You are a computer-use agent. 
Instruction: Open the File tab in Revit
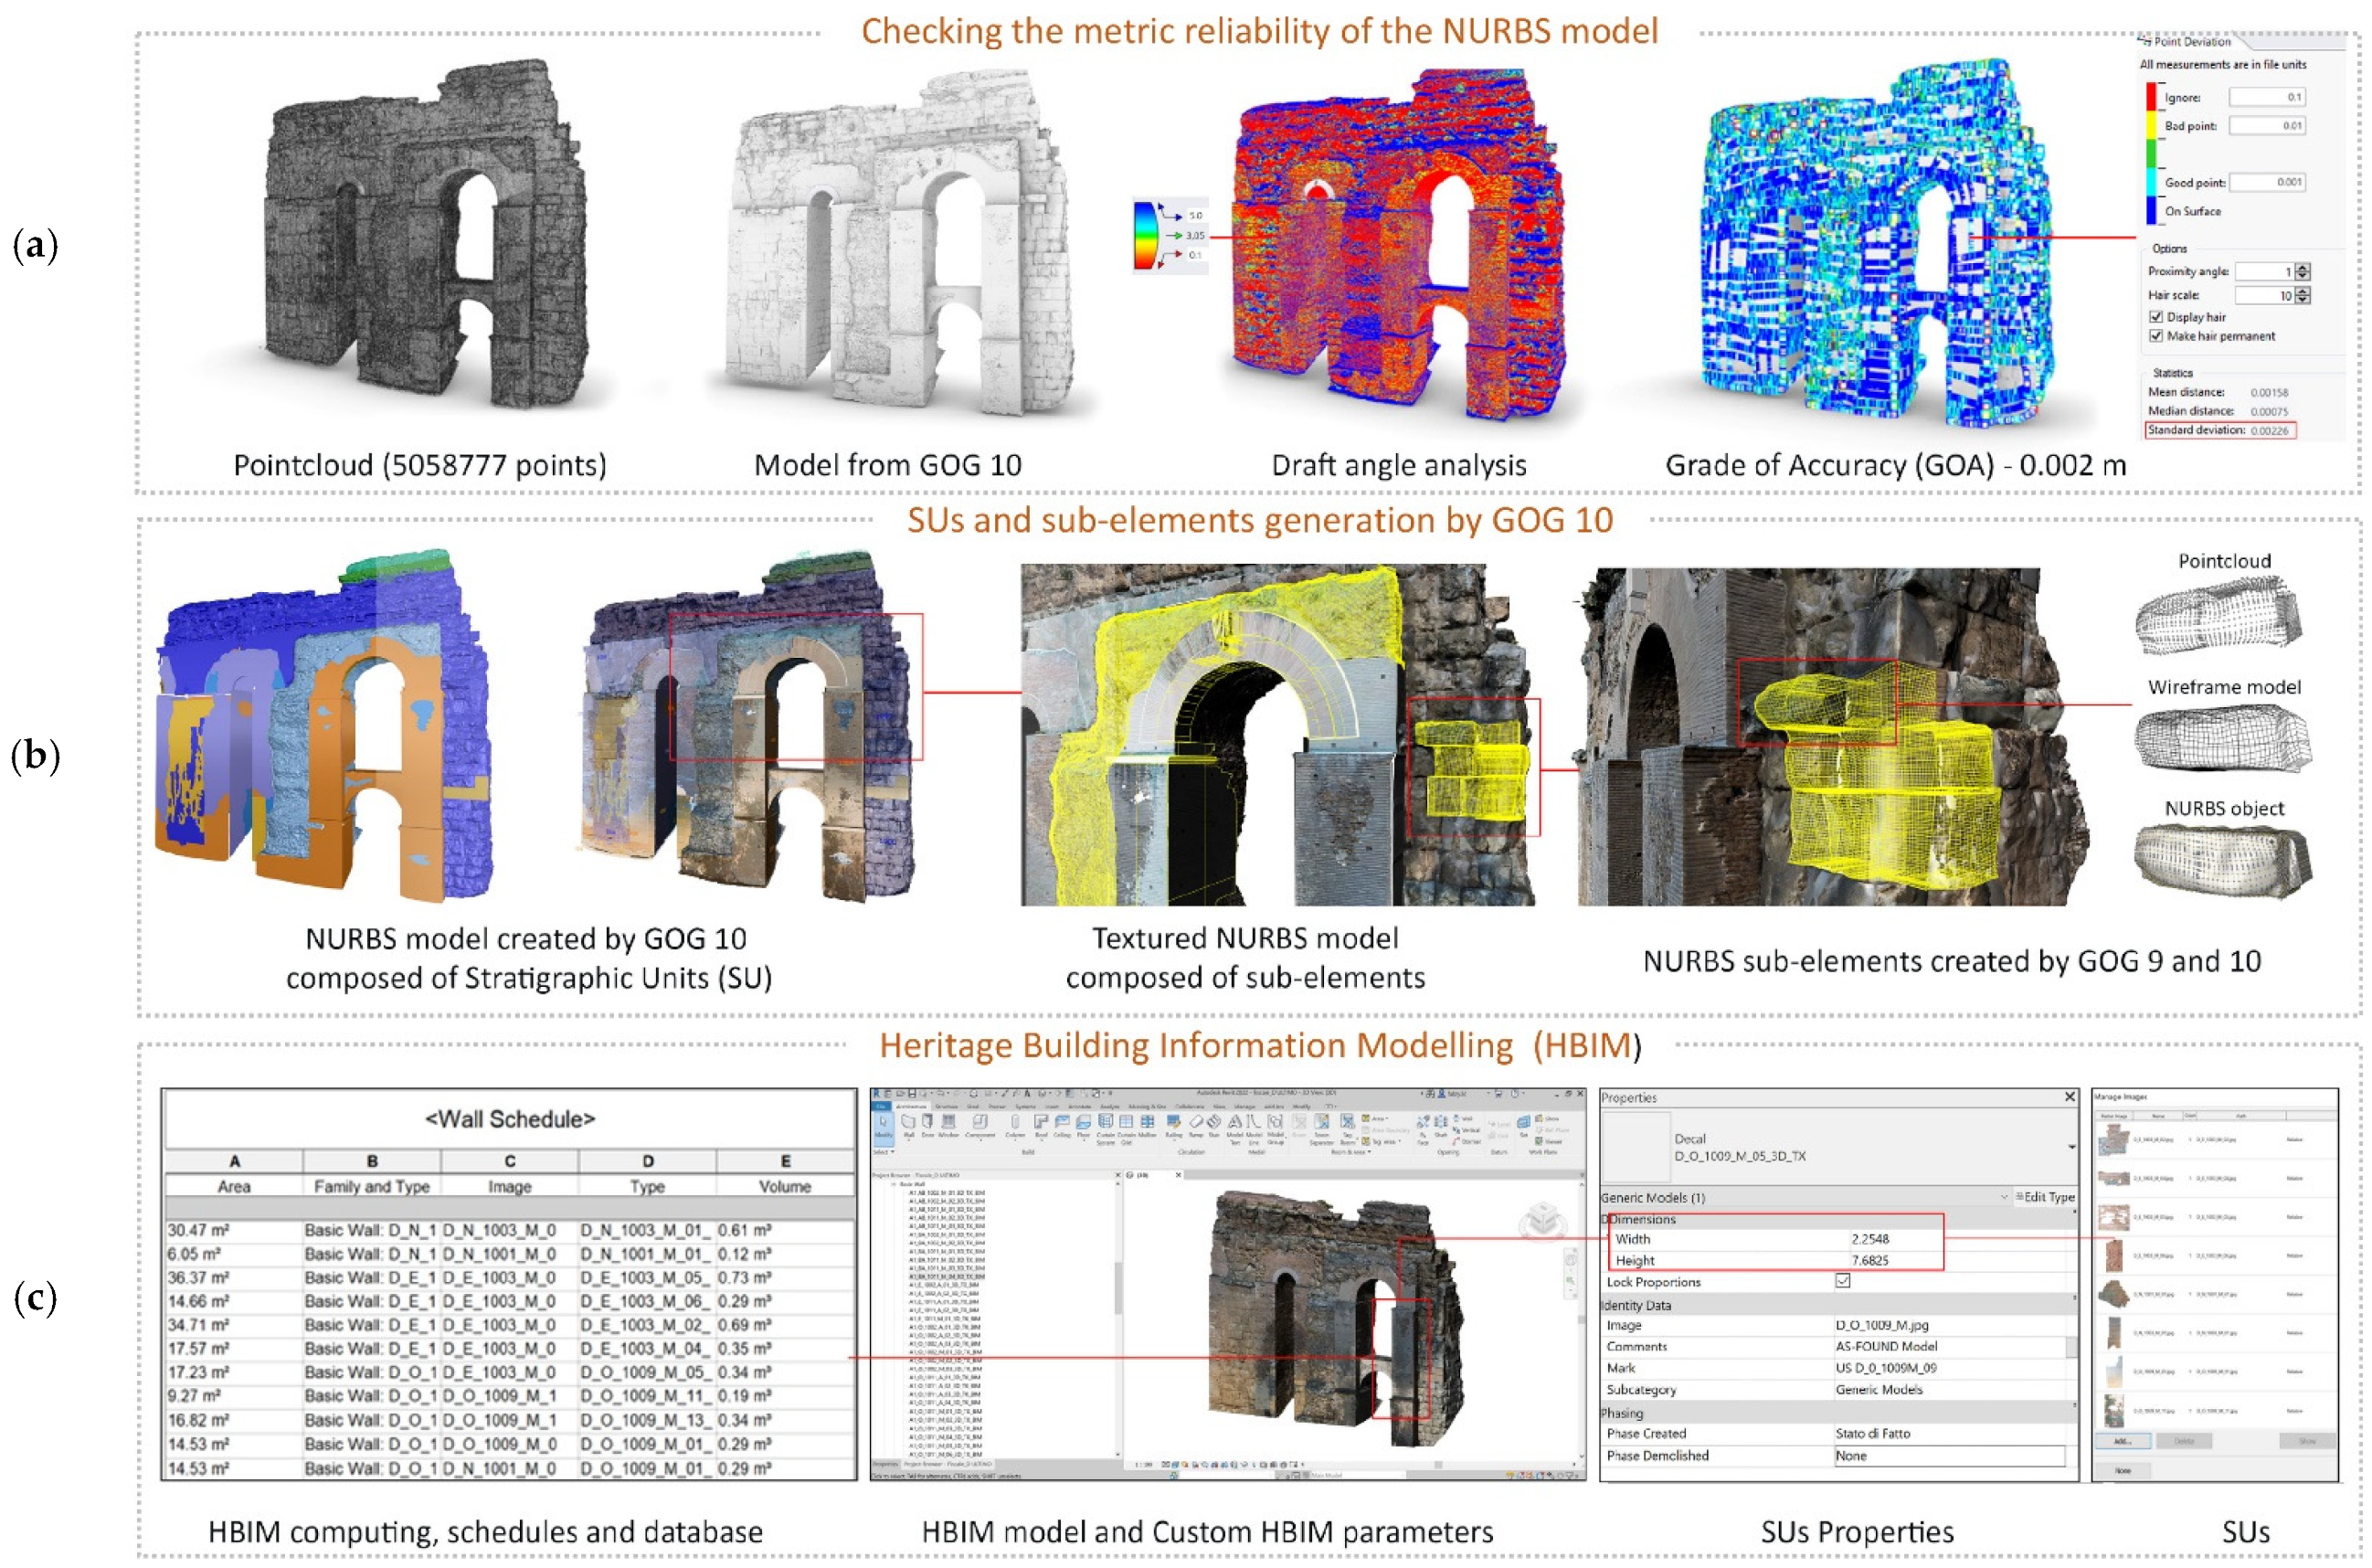pos(881,1107)
